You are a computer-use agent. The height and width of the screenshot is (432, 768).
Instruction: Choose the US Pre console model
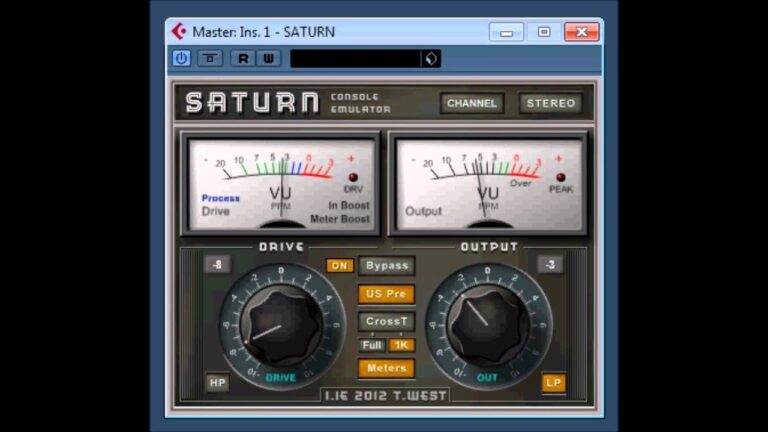coord(386,294)
